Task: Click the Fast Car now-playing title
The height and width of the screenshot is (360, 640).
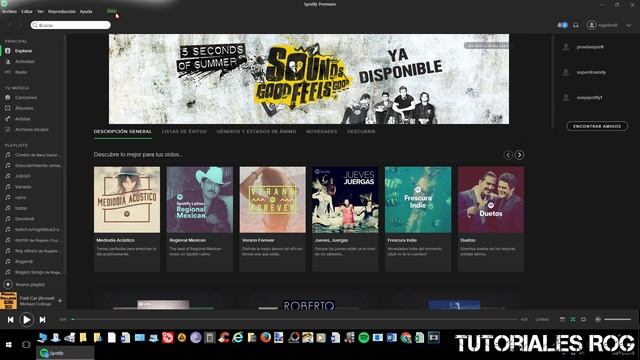Action: tap(37, 298)
